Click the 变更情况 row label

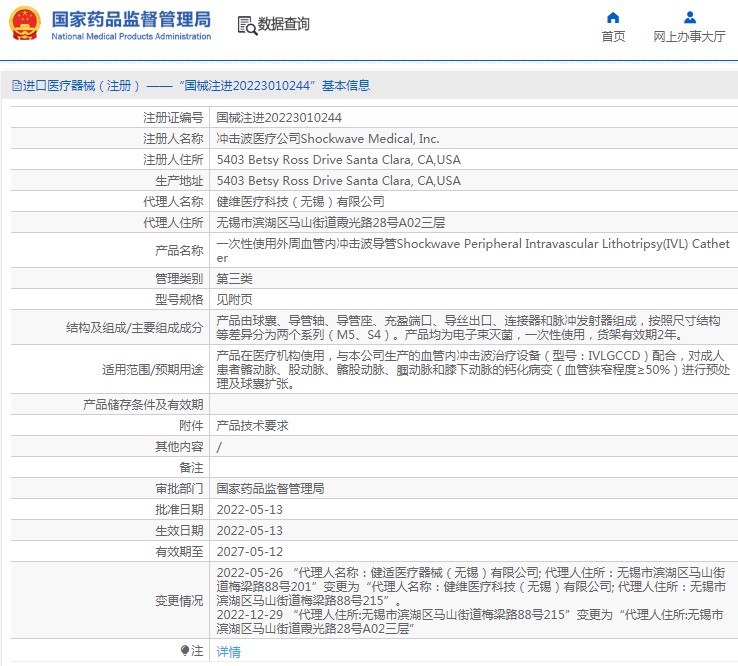tap(179, 601)
